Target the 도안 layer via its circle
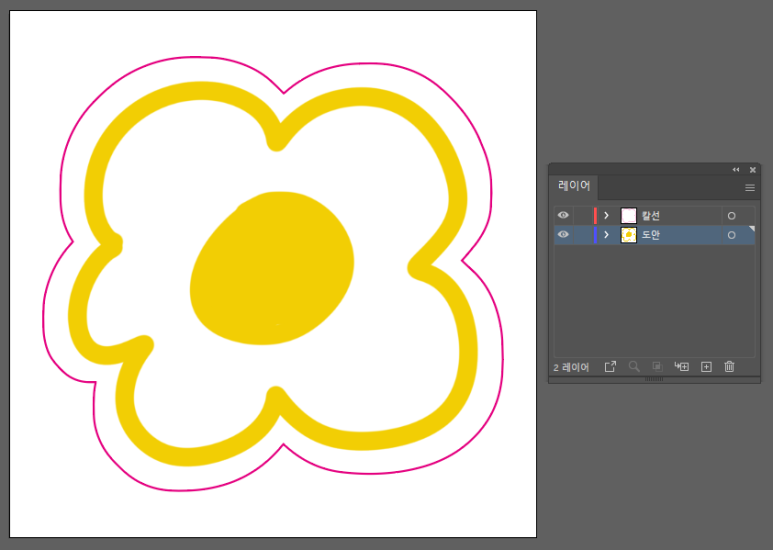773x550 pixels. pyautogui.click(x=732, y=236)
